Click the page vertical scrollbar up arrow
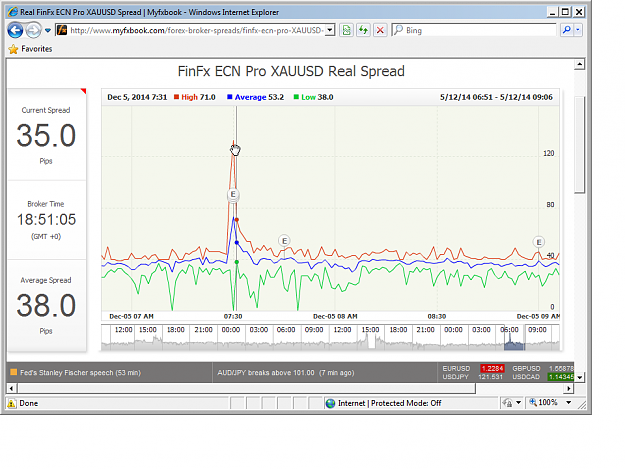Screen dimensions: 625x469 tap(580, 64)
